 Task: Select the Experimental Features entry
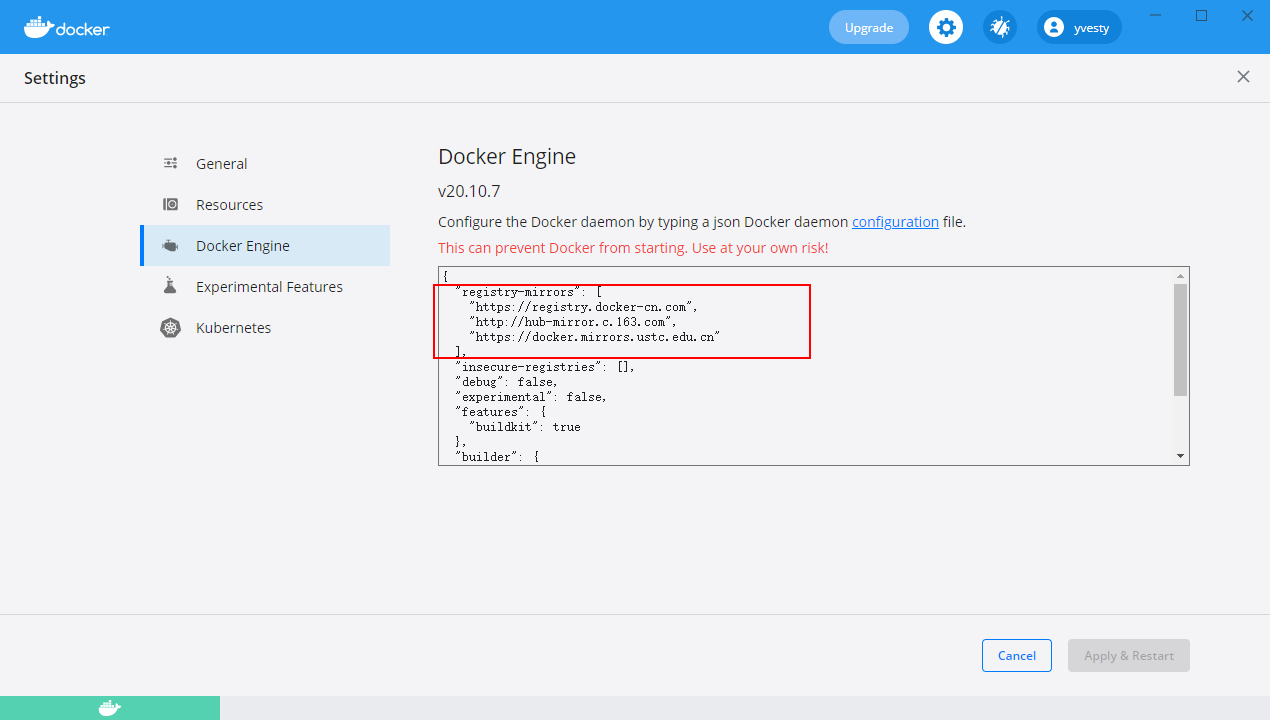269,286
